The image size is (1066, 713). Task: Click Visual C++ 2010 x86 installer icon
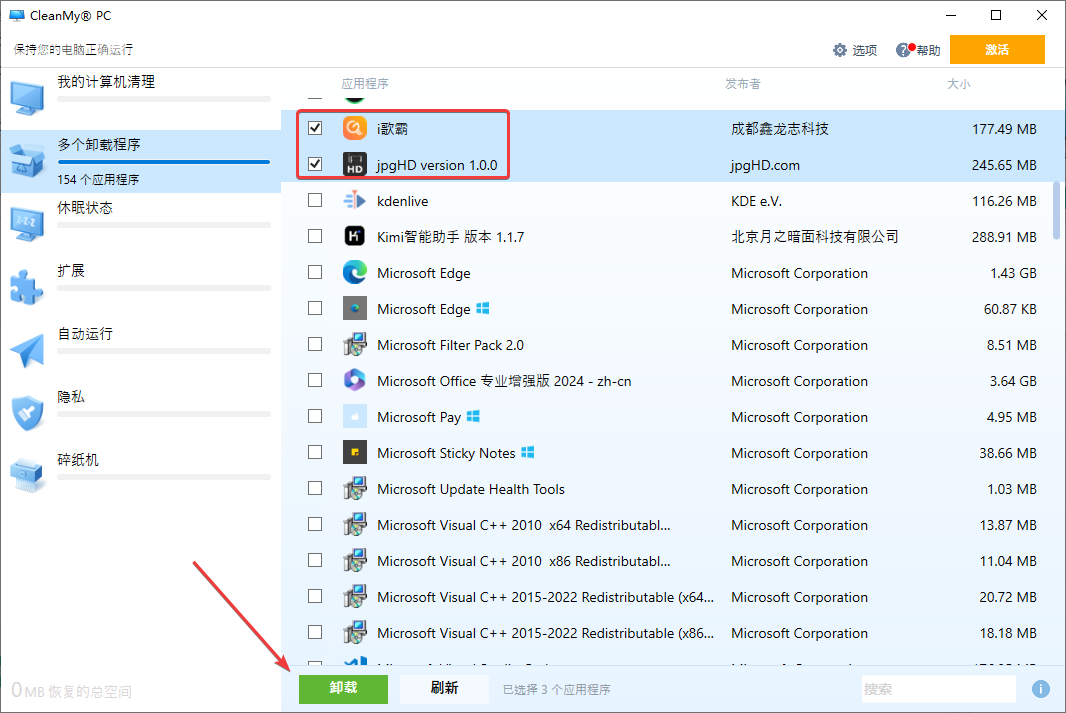(x=354, y=561)
